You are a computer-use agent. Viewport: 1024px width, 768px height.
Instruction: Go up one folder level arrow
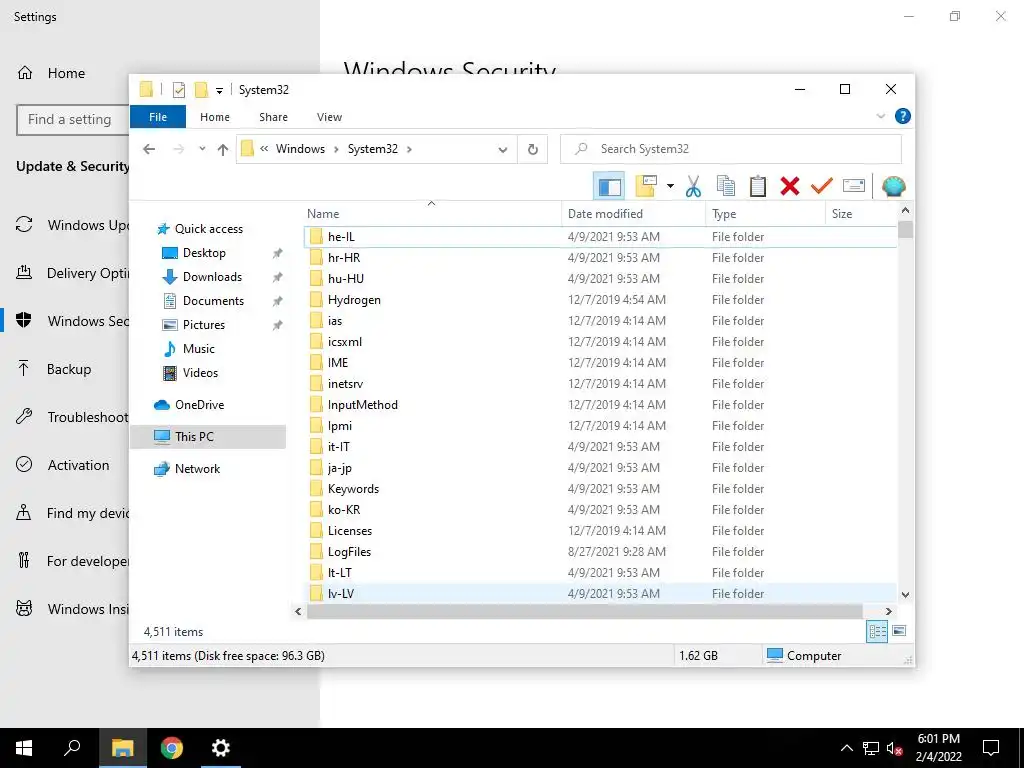click(x=223, y=150)
